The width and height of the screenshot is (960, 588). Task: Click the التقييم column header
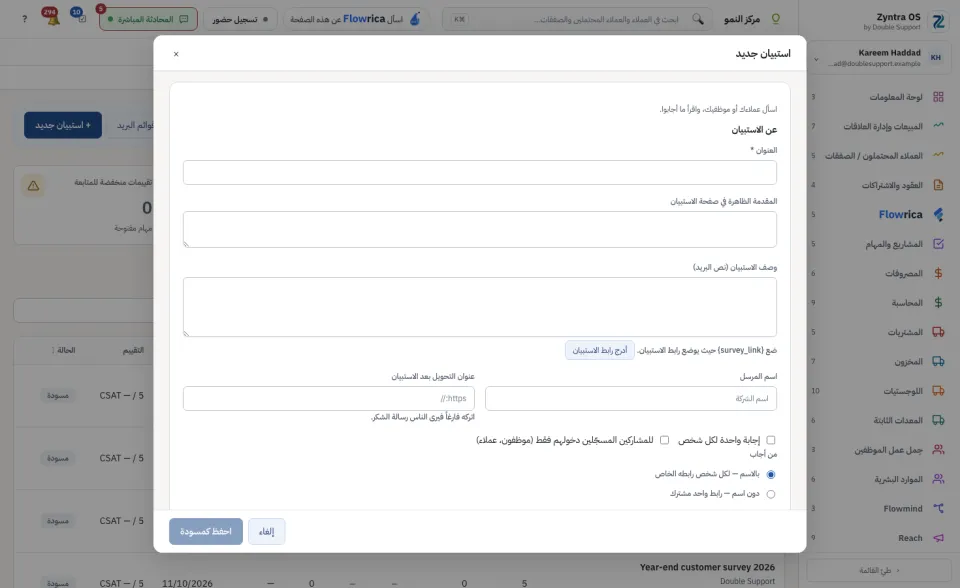coord(133,350)
